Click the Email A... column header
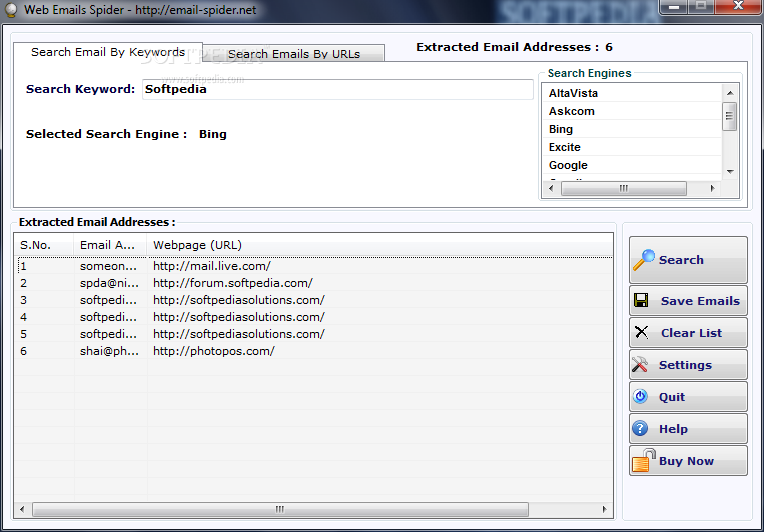764x532 pixels. click(x=110, y=245)
